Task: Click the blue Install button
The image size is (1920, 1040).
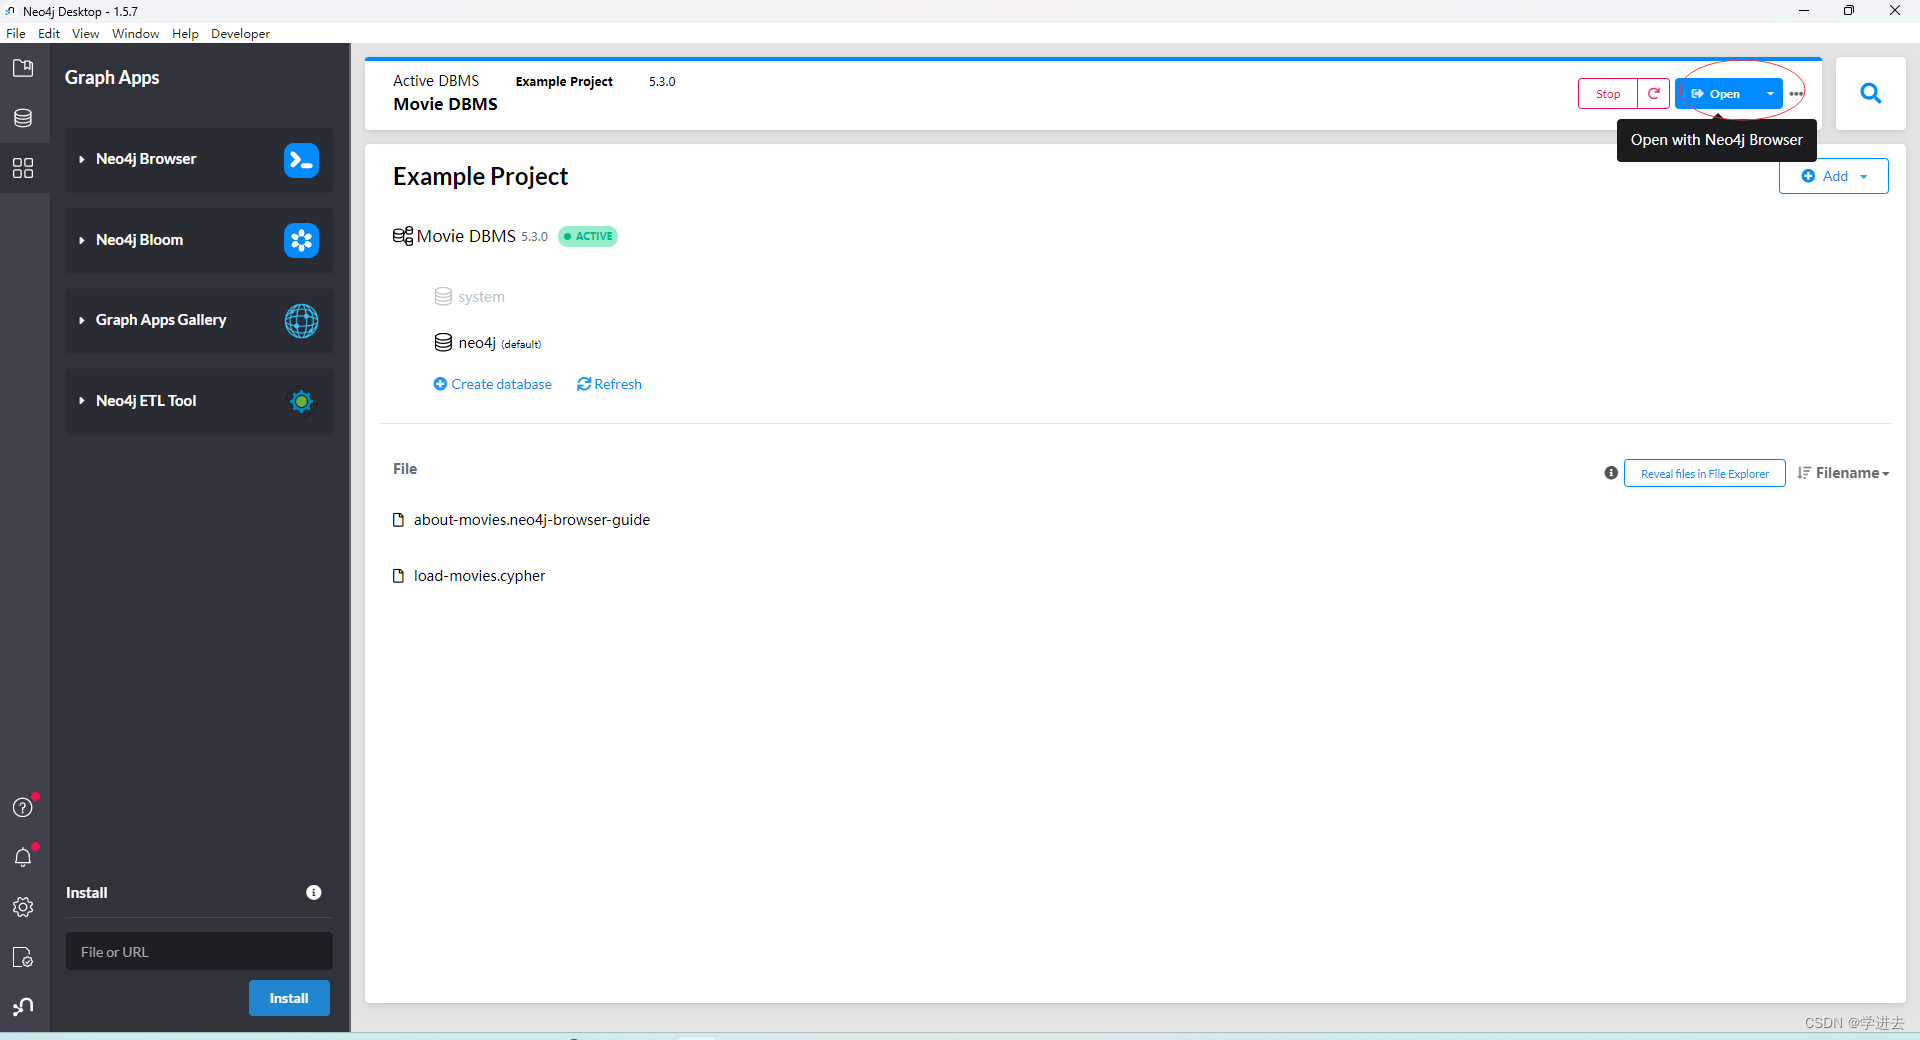Action: point(289,998)
